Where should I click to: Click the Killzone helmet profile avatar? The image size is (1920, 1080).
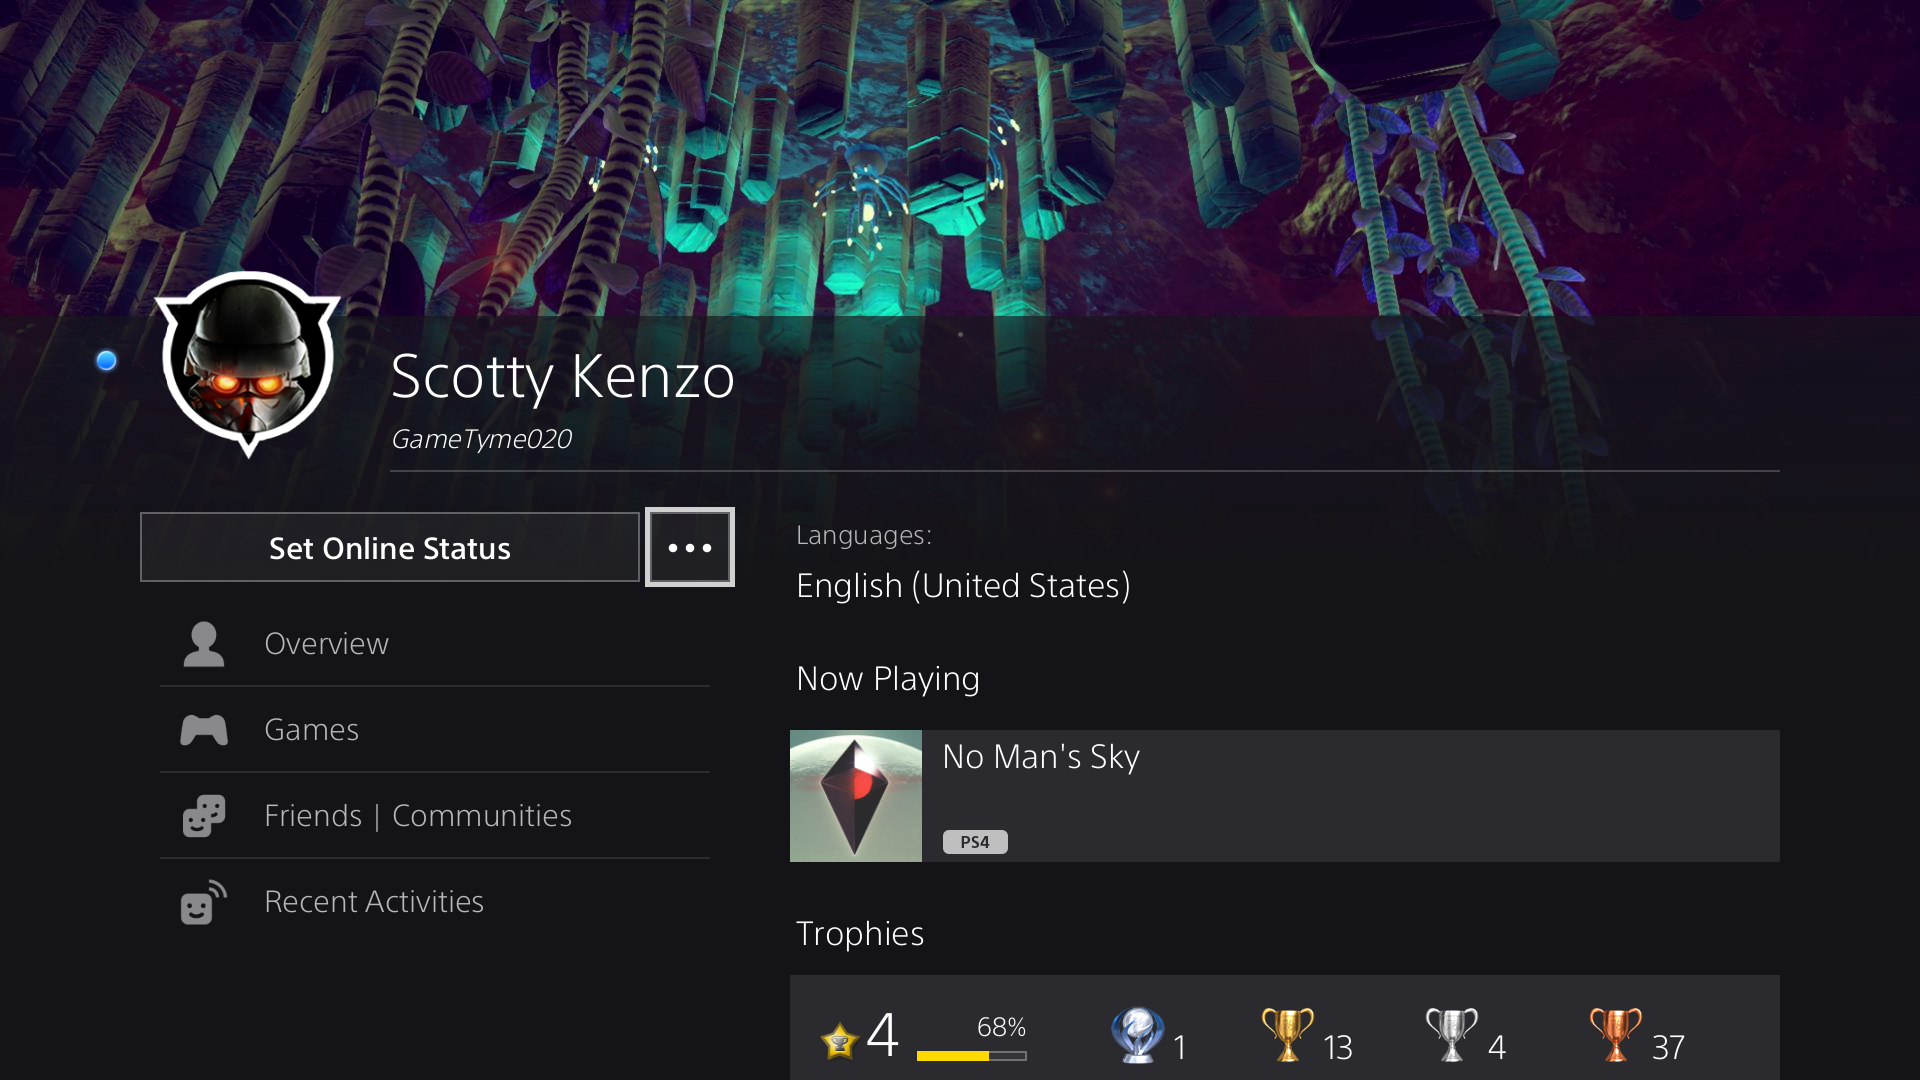tap(248, 362)
